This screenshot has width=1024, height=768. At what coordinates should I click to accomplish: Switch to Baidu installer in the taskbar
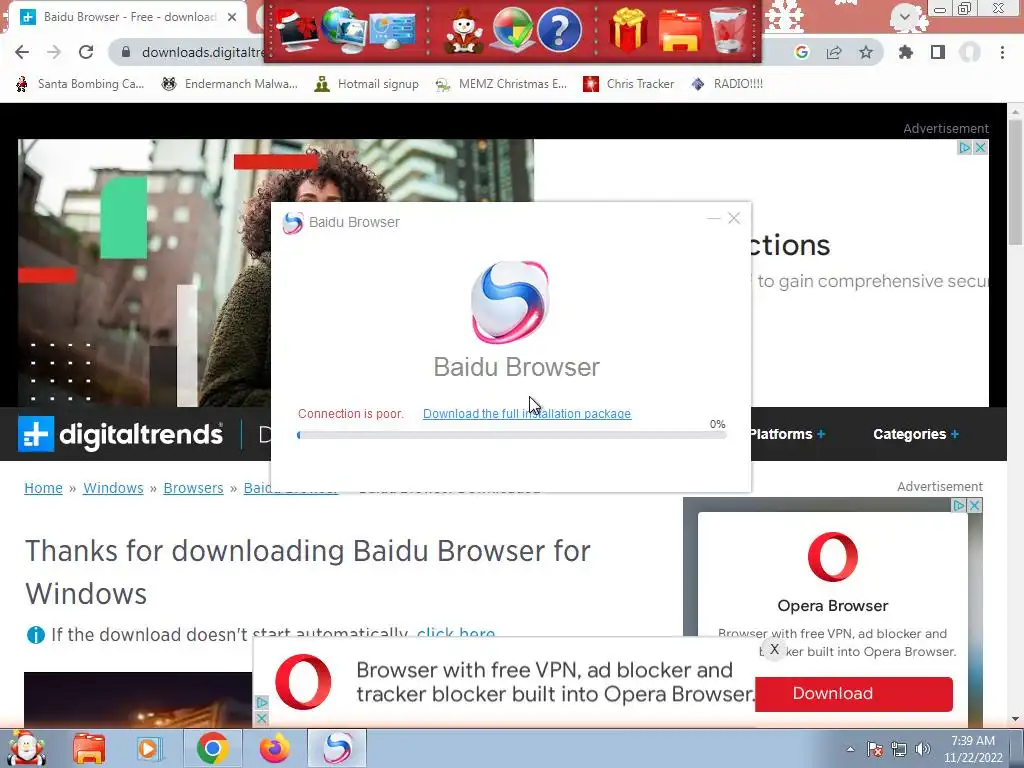tap(337, 748)
